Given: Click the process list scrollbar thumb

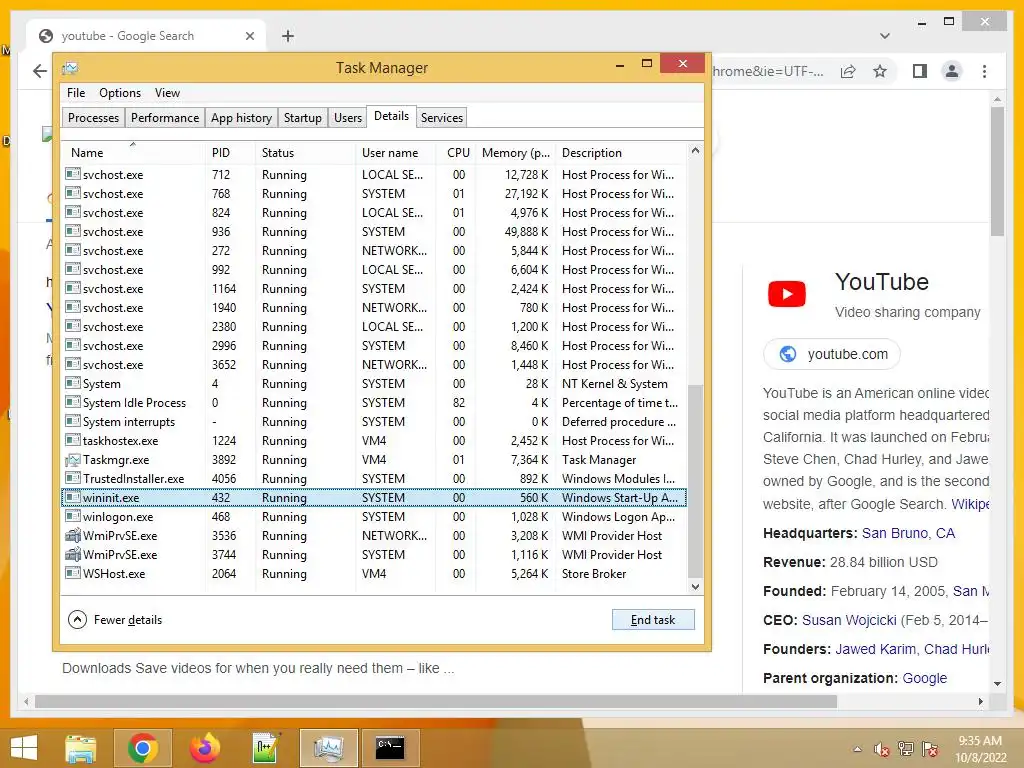Looking at the screenshot, I should point(696,481).
